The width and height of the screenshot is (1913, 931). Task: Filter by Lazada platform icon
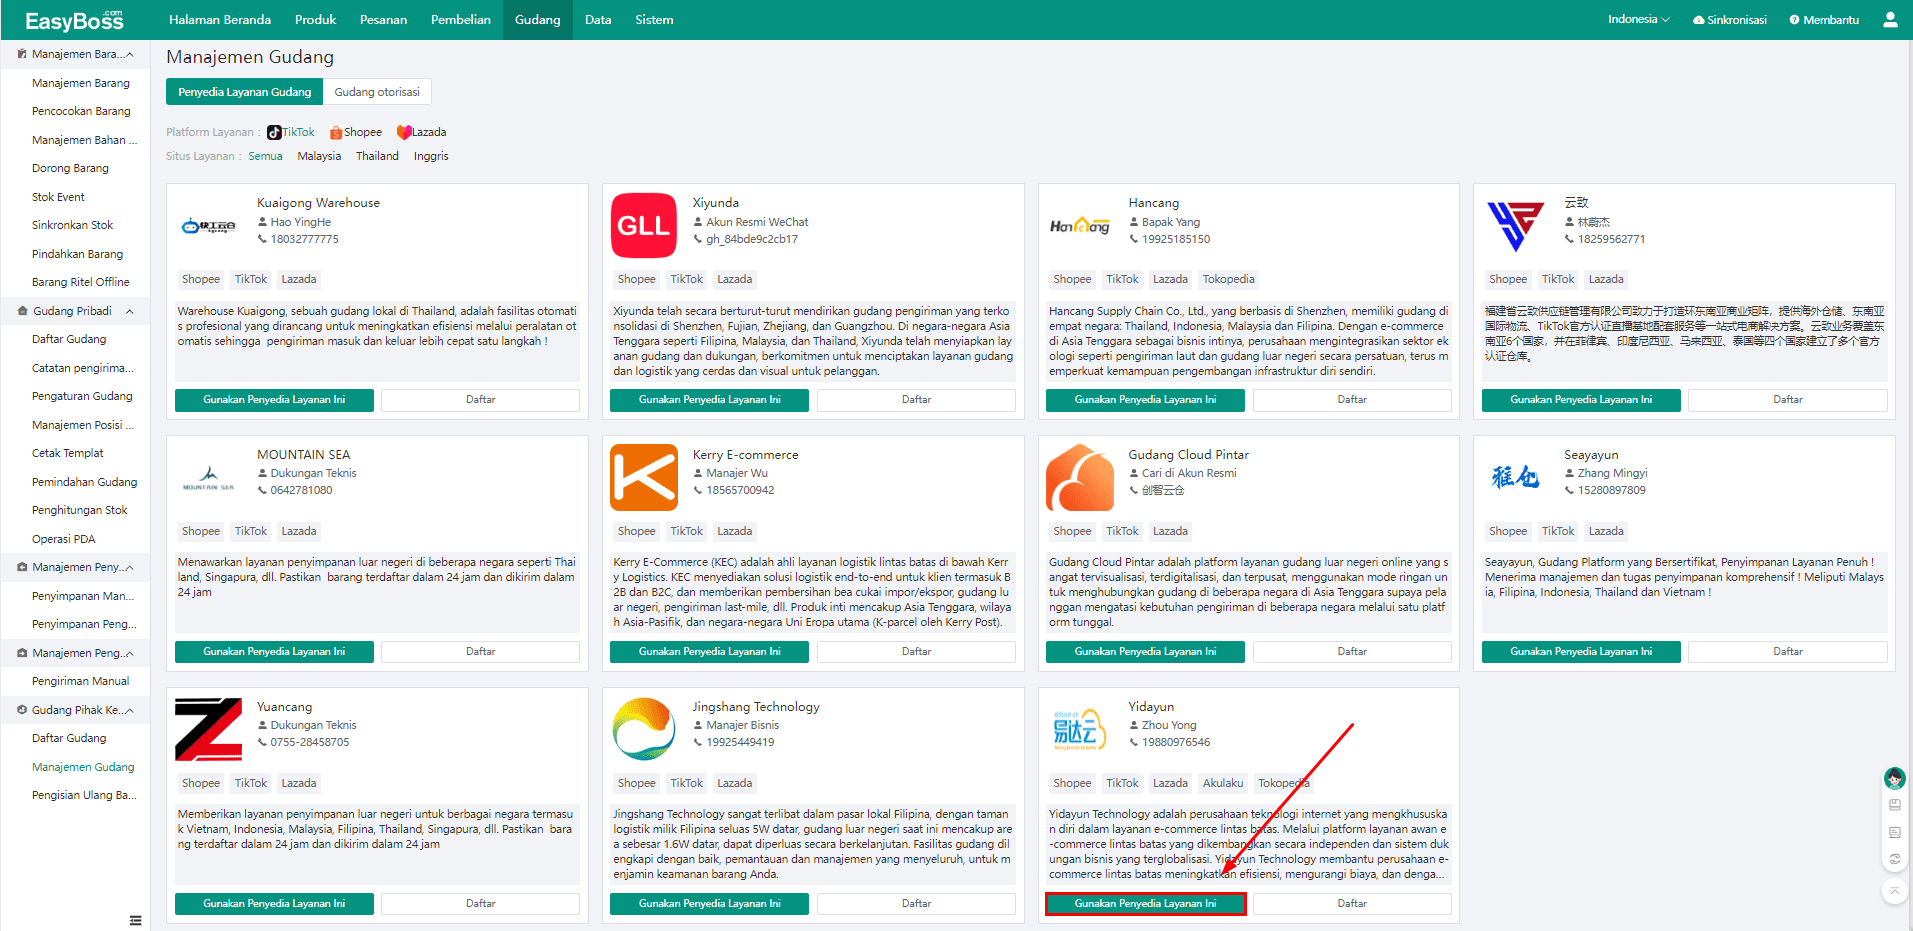coord(404,132)
